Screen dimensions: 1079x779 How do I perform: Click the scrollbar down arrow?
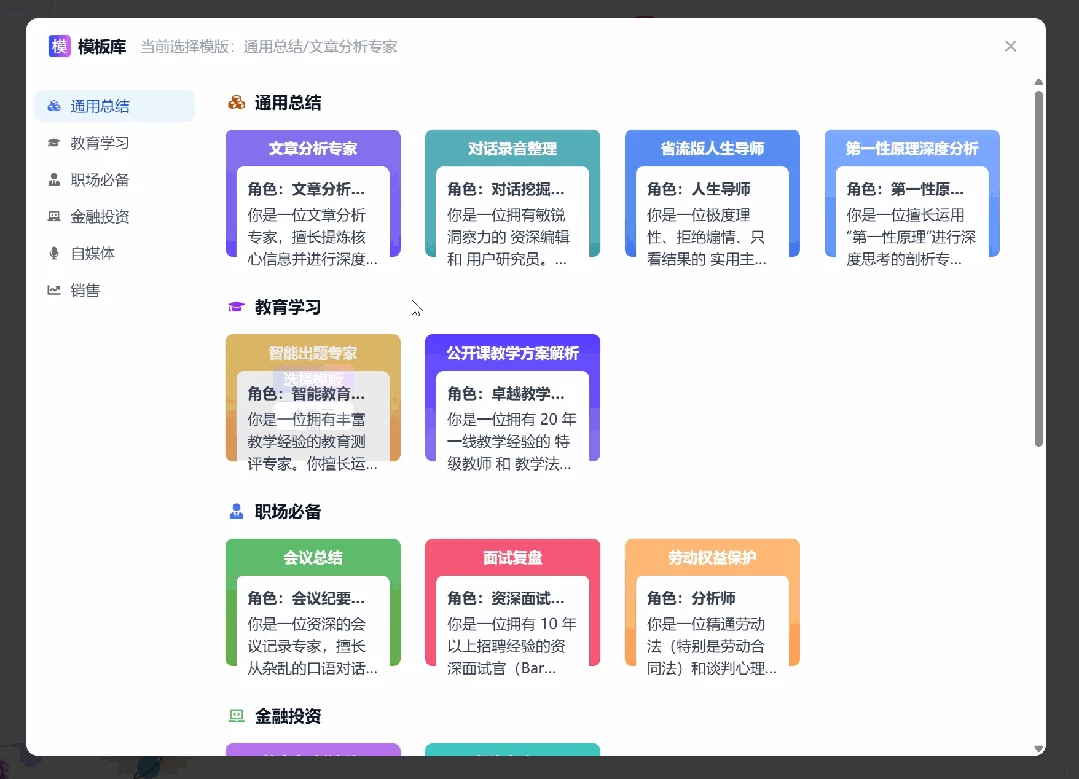(x=1038, y=749)
